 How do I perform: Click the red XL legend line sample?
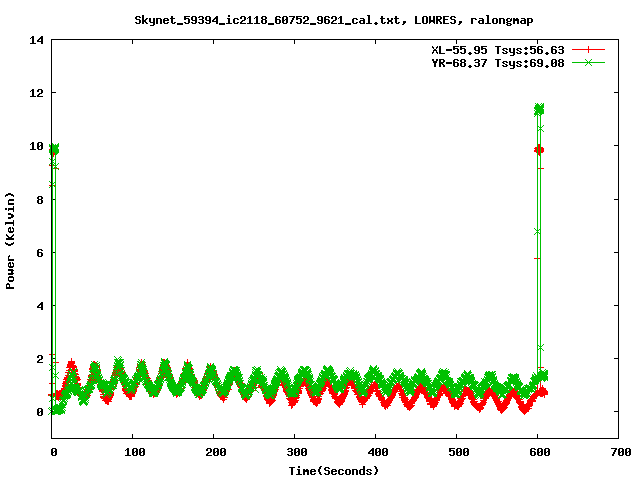coord(588,50)
